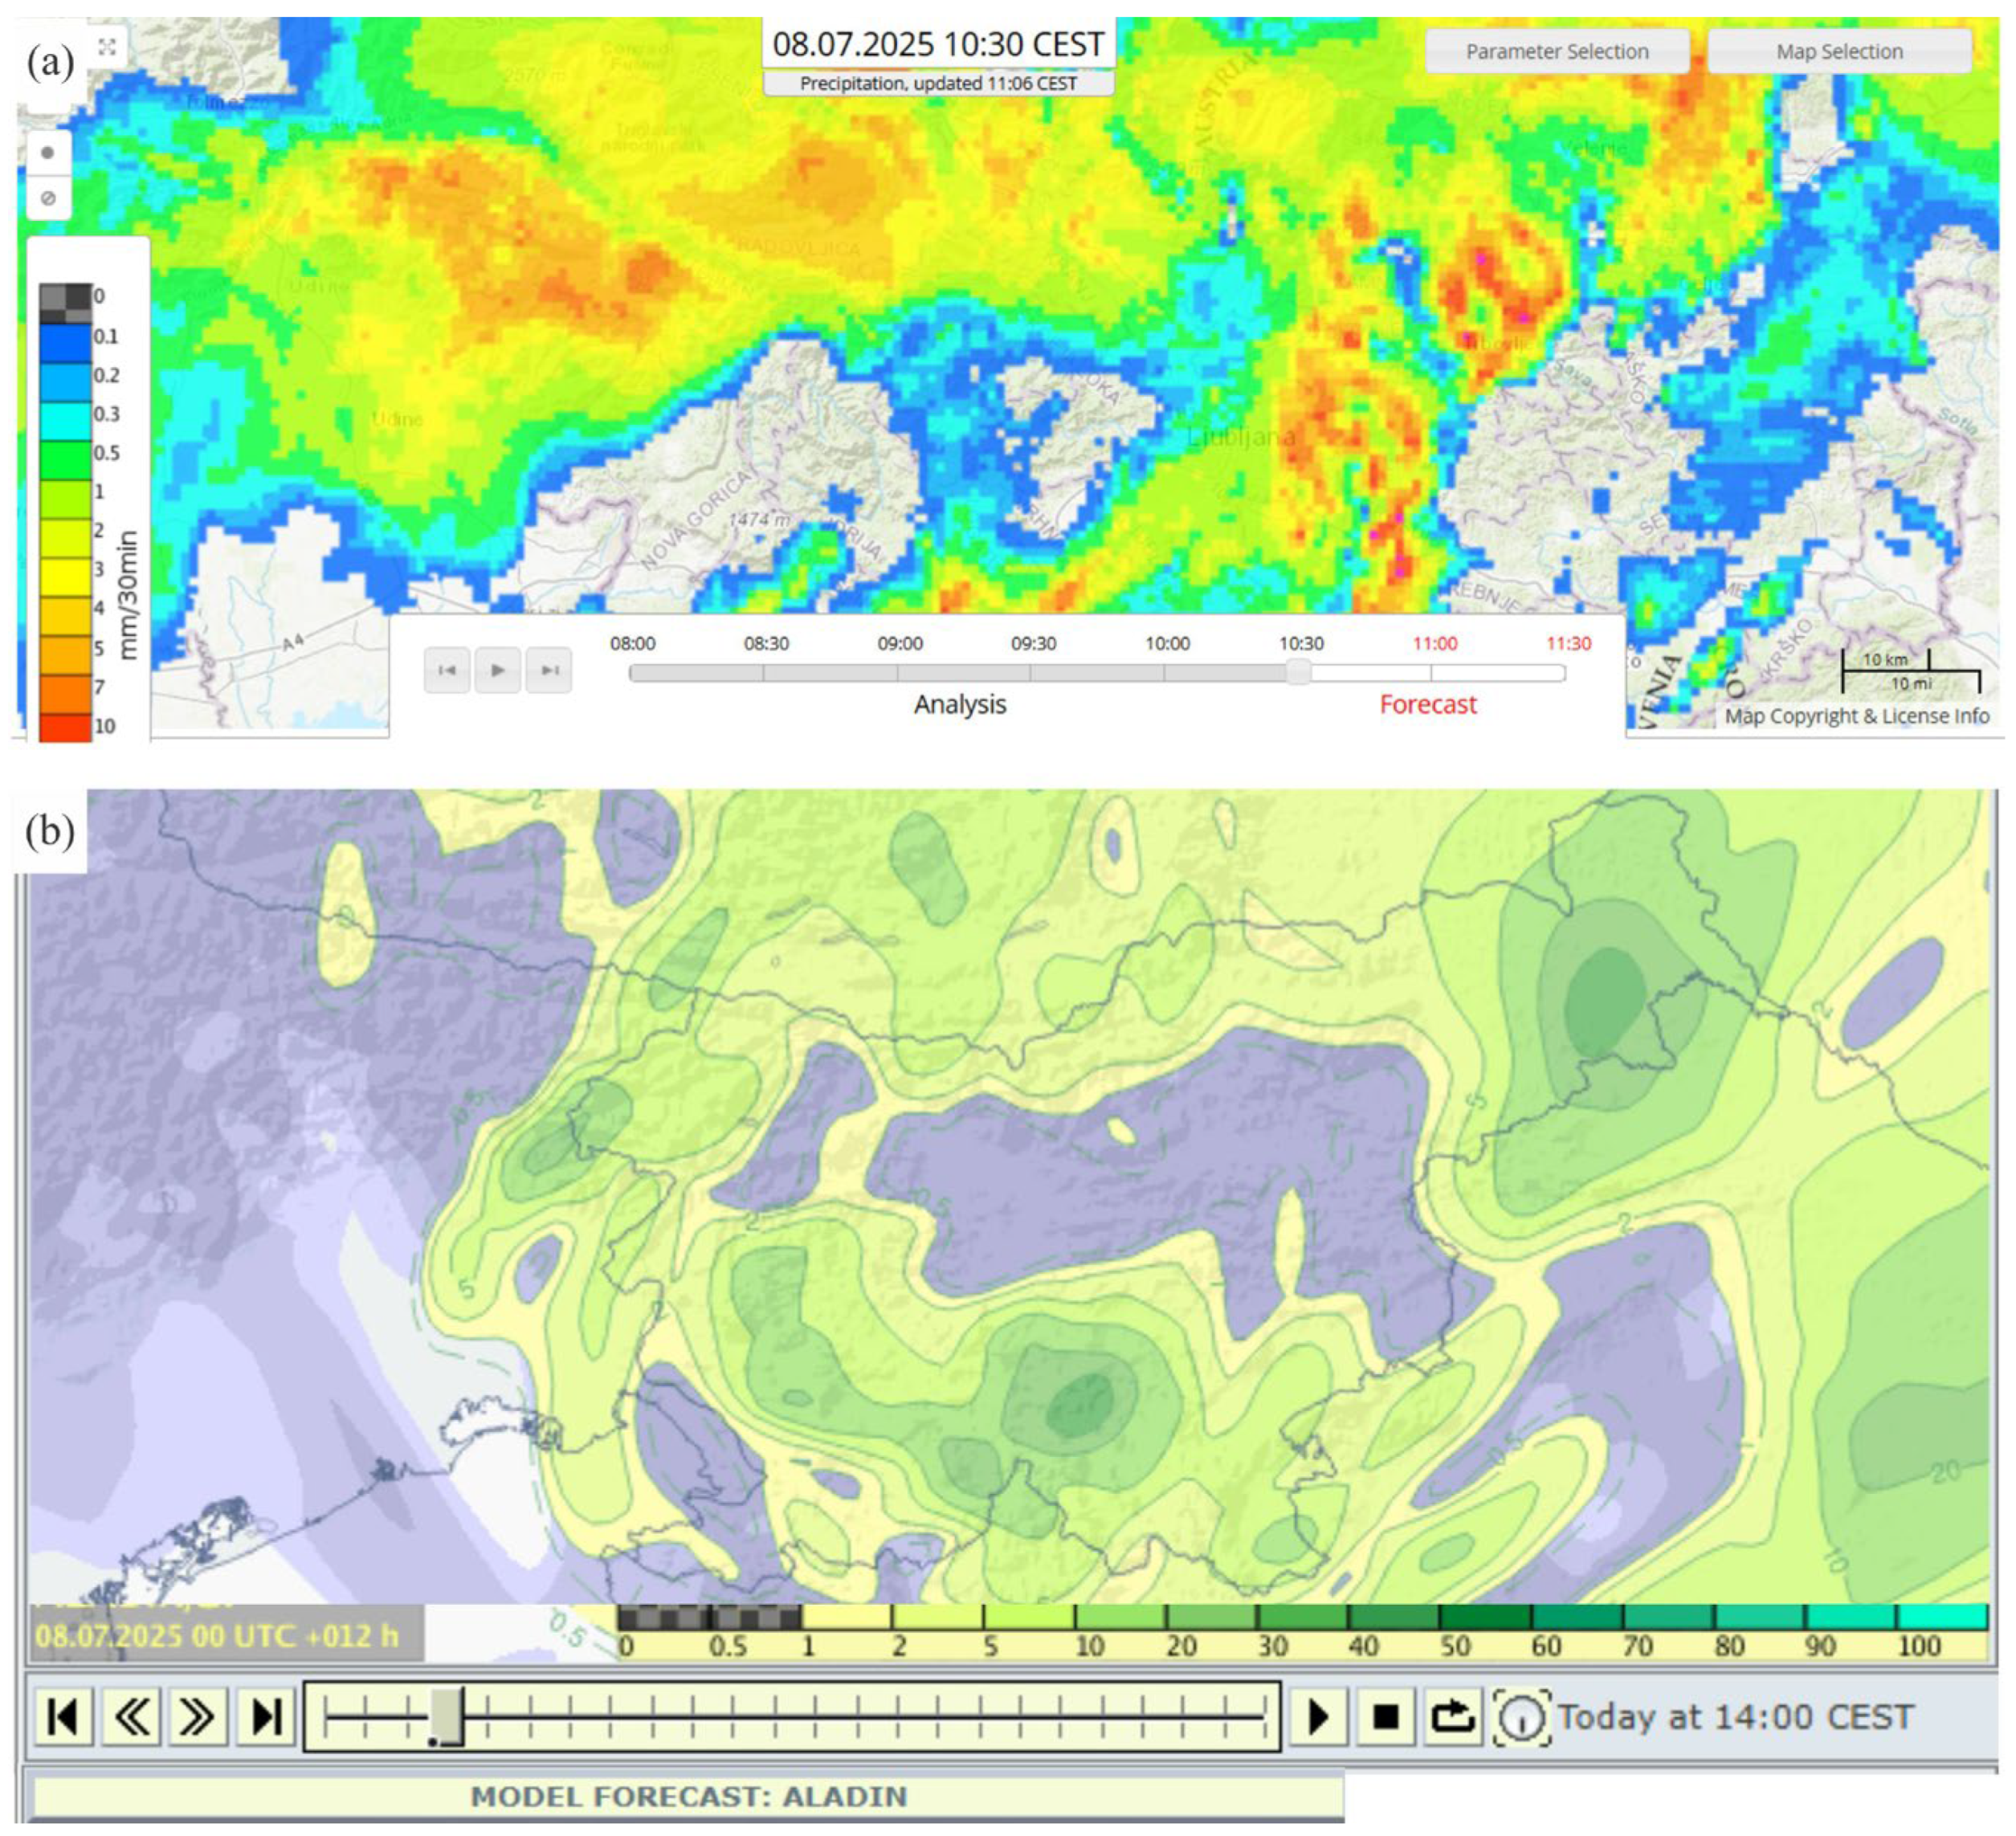Image resolution: width=2016 pixels, height=1836 pixels.
Task: Jump to first frame of ALADIN forecast
Action: pyautogui.click(x=63, y=1718)
